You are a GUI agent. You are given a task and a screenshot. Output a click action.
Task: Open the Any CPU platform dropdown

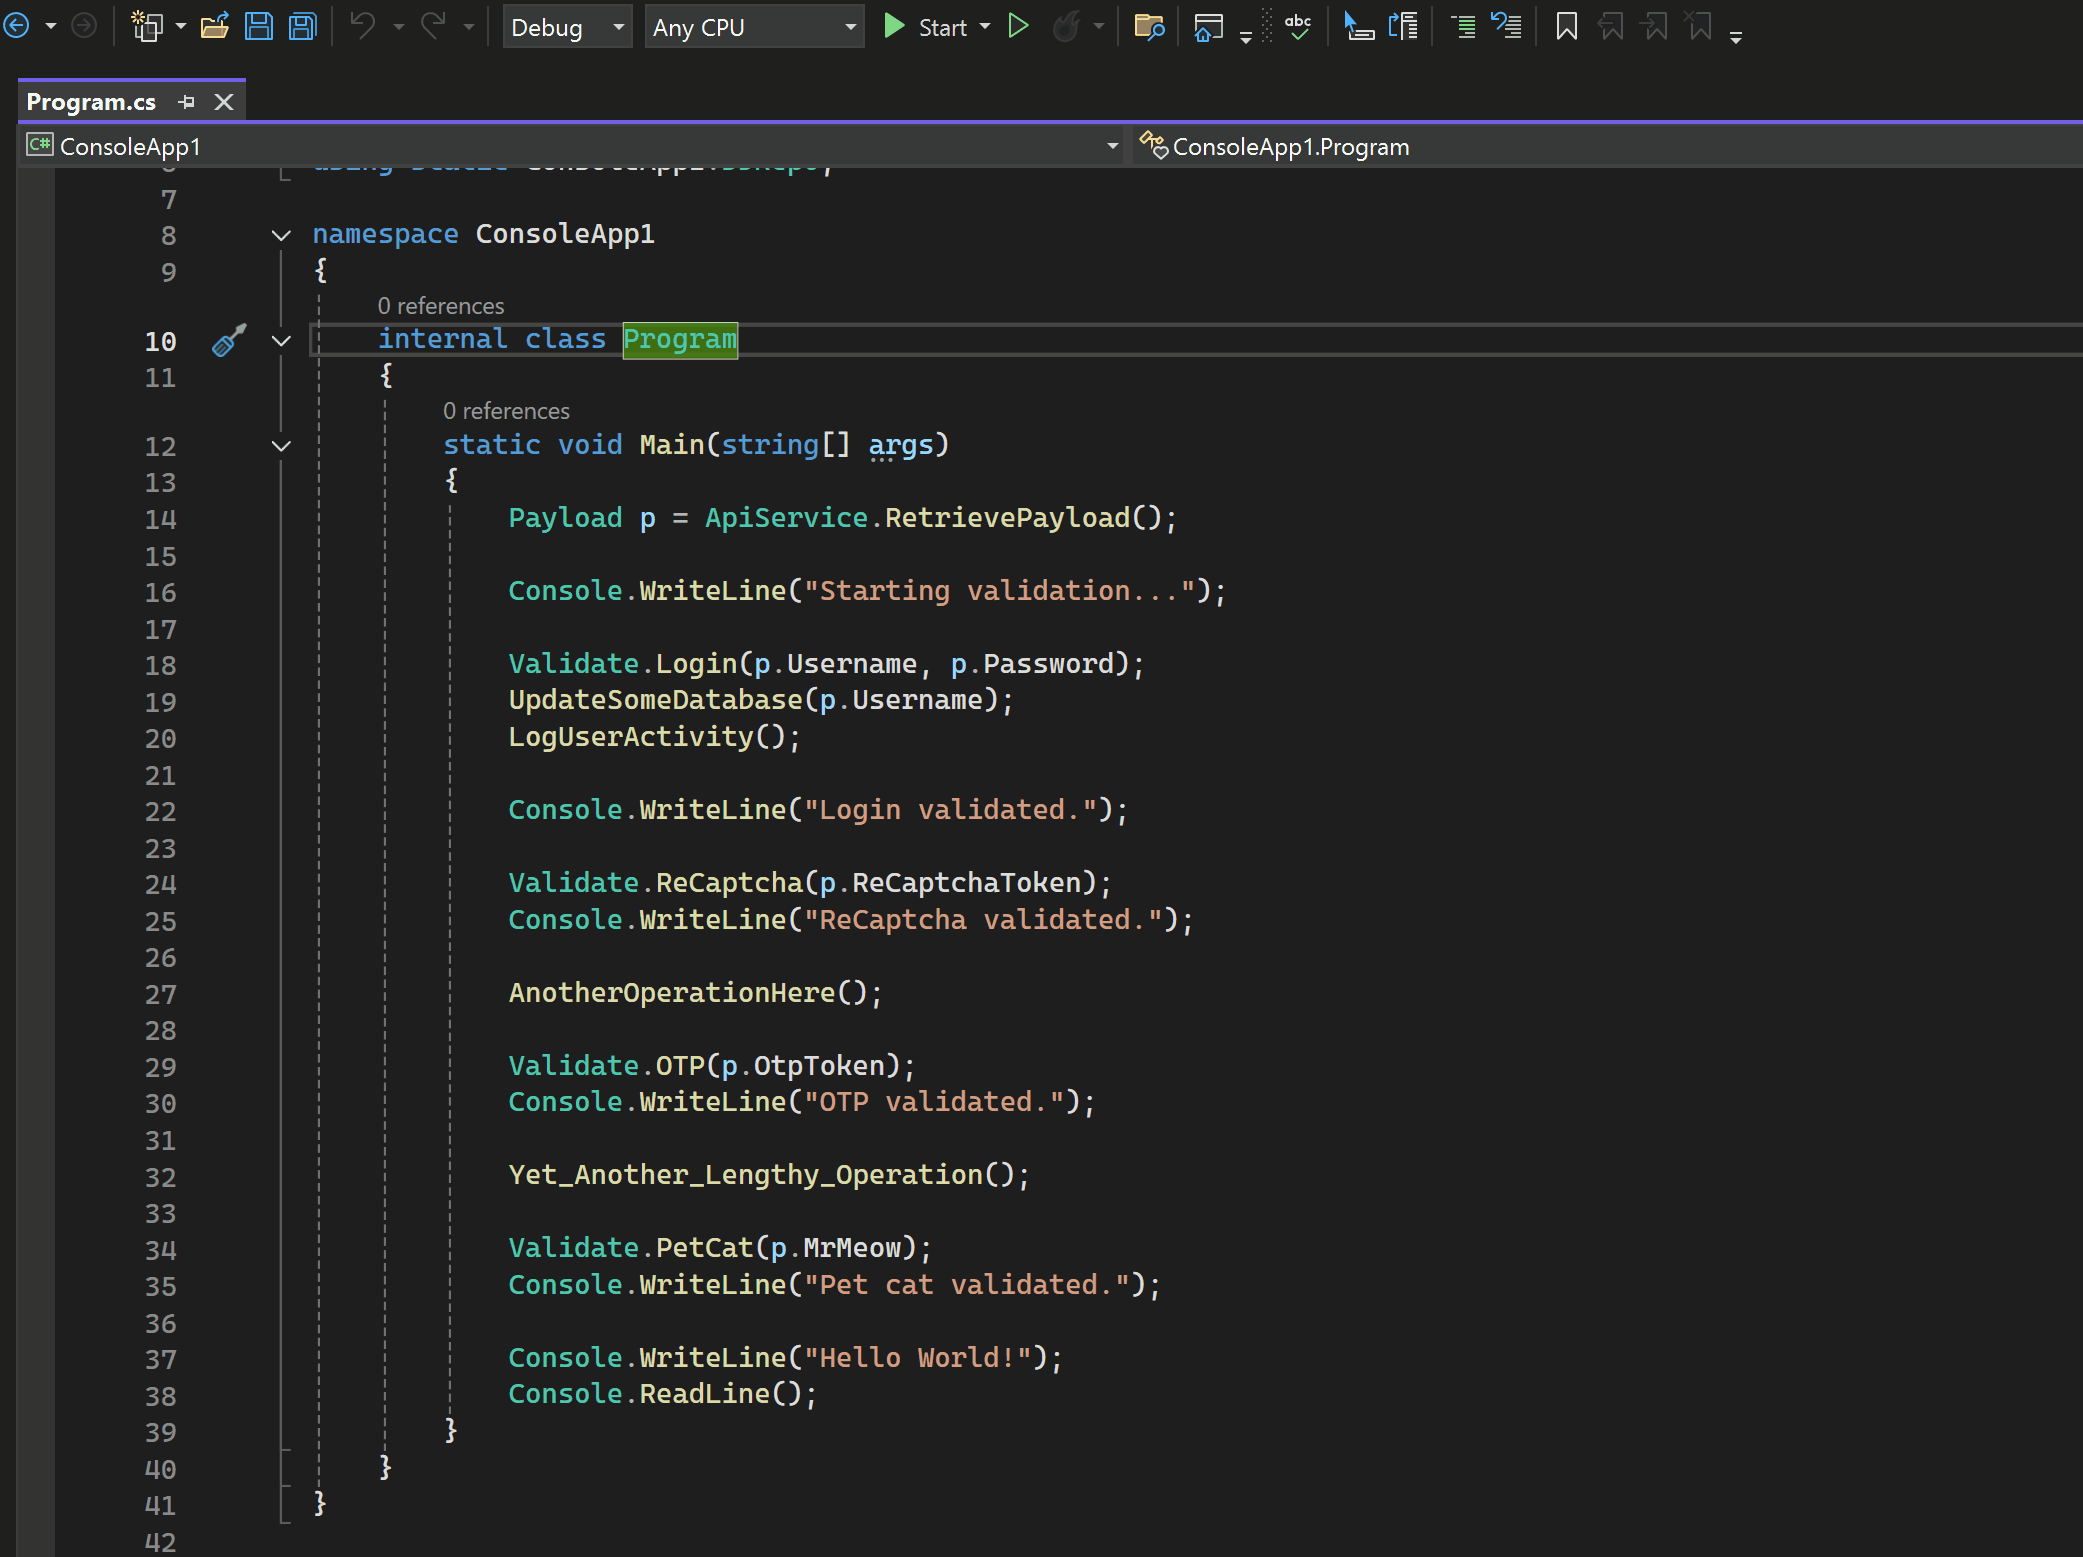click(x=849, y=27)
